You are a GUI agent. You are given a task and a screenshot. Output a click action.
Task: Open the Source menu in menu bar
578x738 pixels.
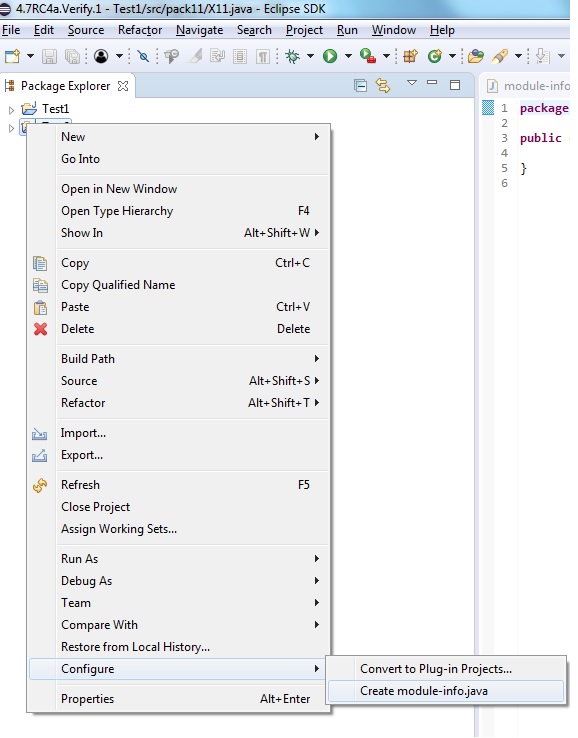[x=86, y=30]
